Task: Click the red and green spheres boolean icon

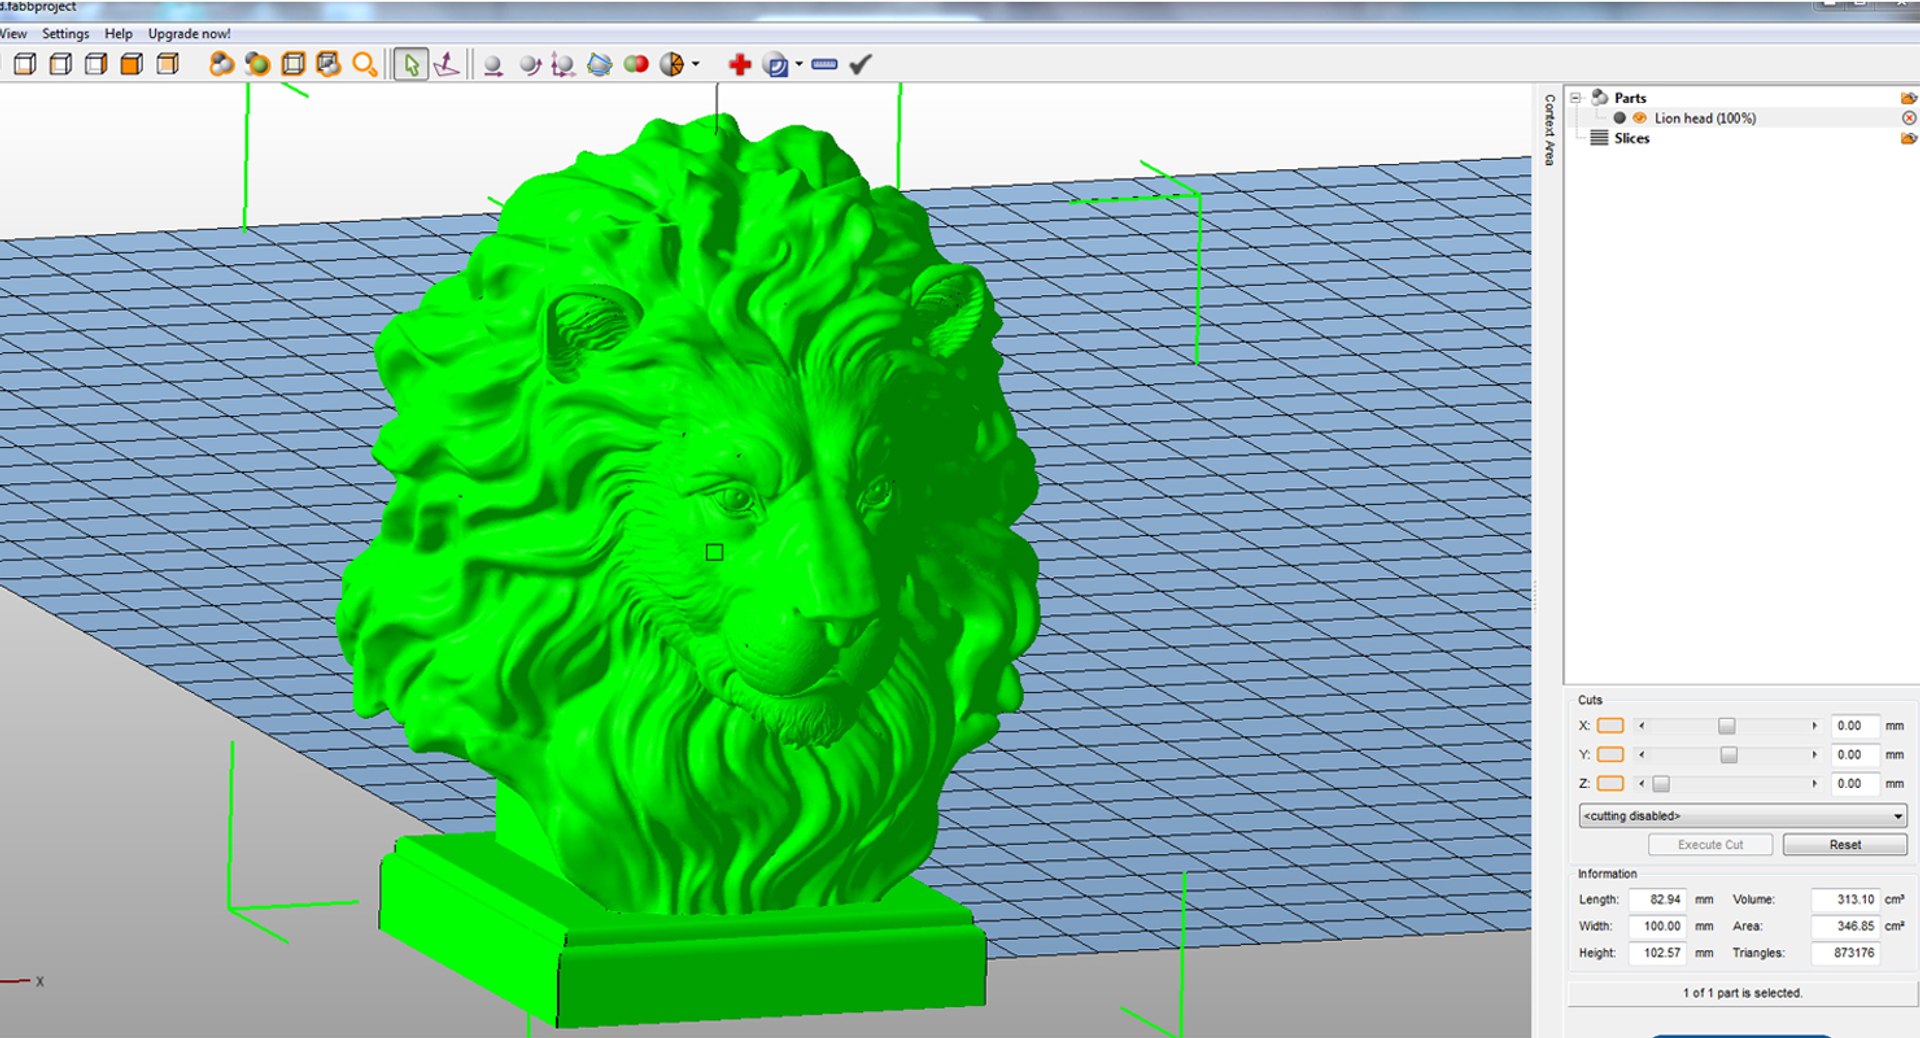Action: (x=636, y=64)
